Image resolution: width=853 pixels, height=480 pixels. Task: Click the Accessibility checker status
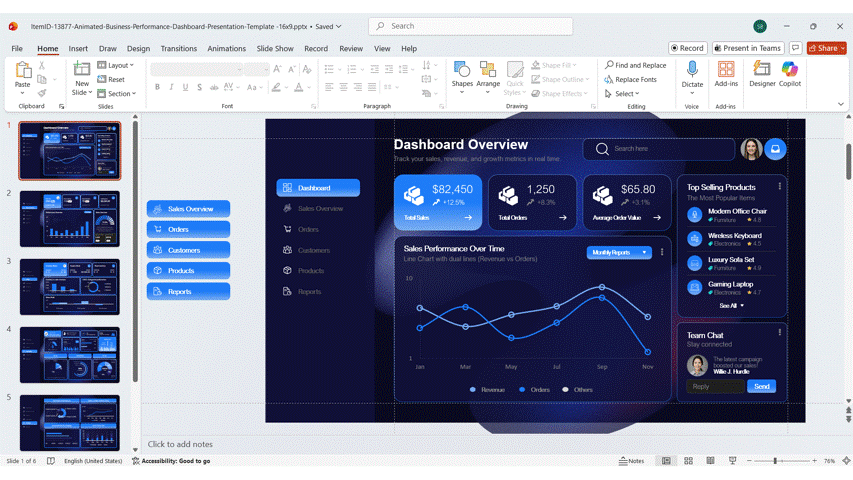coord(171,461)
